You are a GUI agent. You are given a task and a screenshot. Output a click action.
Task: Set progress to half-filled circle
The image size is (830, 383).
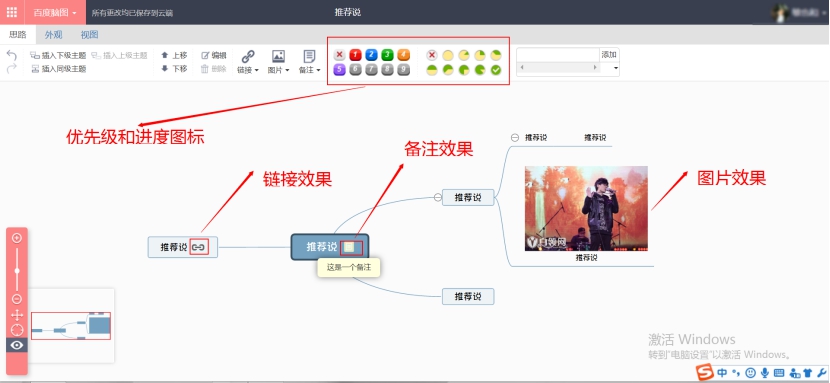tap(432, 70)
